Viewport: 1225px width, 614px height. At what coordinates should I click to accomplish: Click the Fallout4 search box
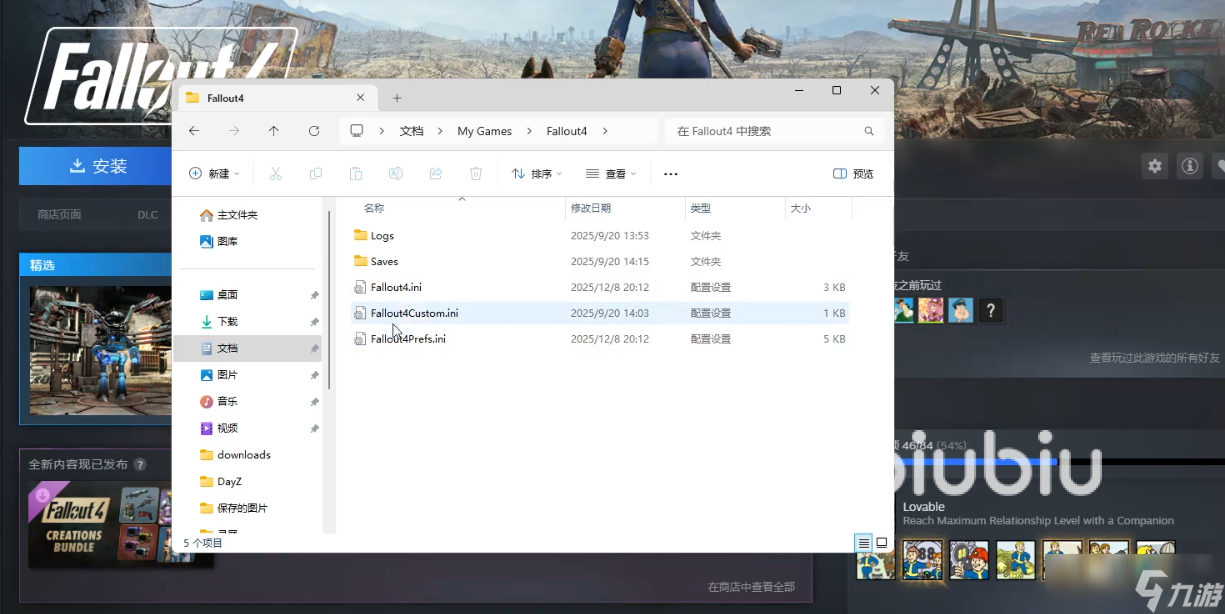(765, 131)
